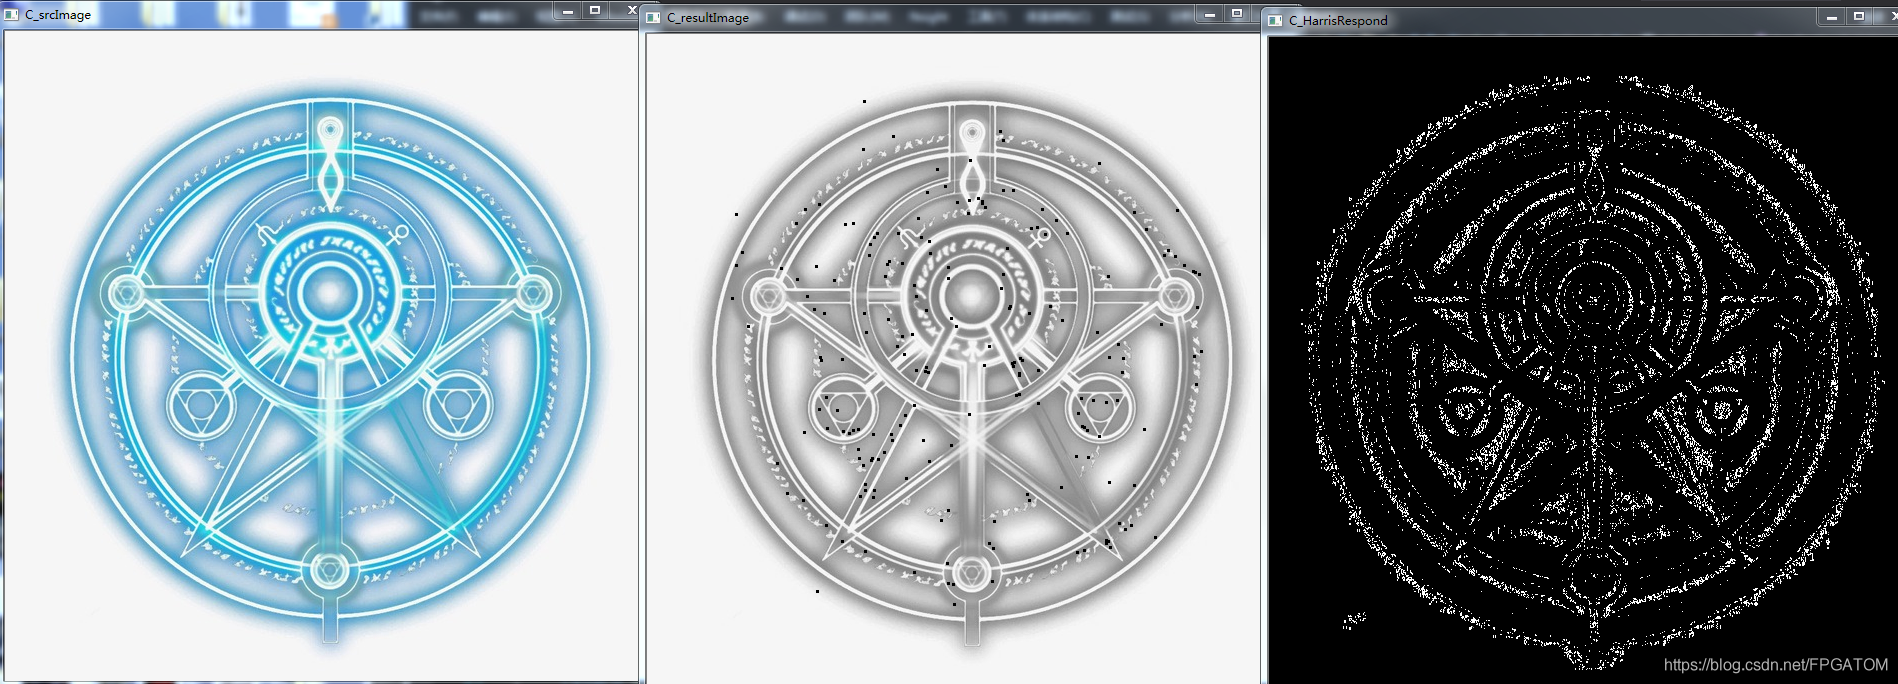1898x684 pixels.
Task: Minimize the C_srcImage window
Action: coord(567,10)
